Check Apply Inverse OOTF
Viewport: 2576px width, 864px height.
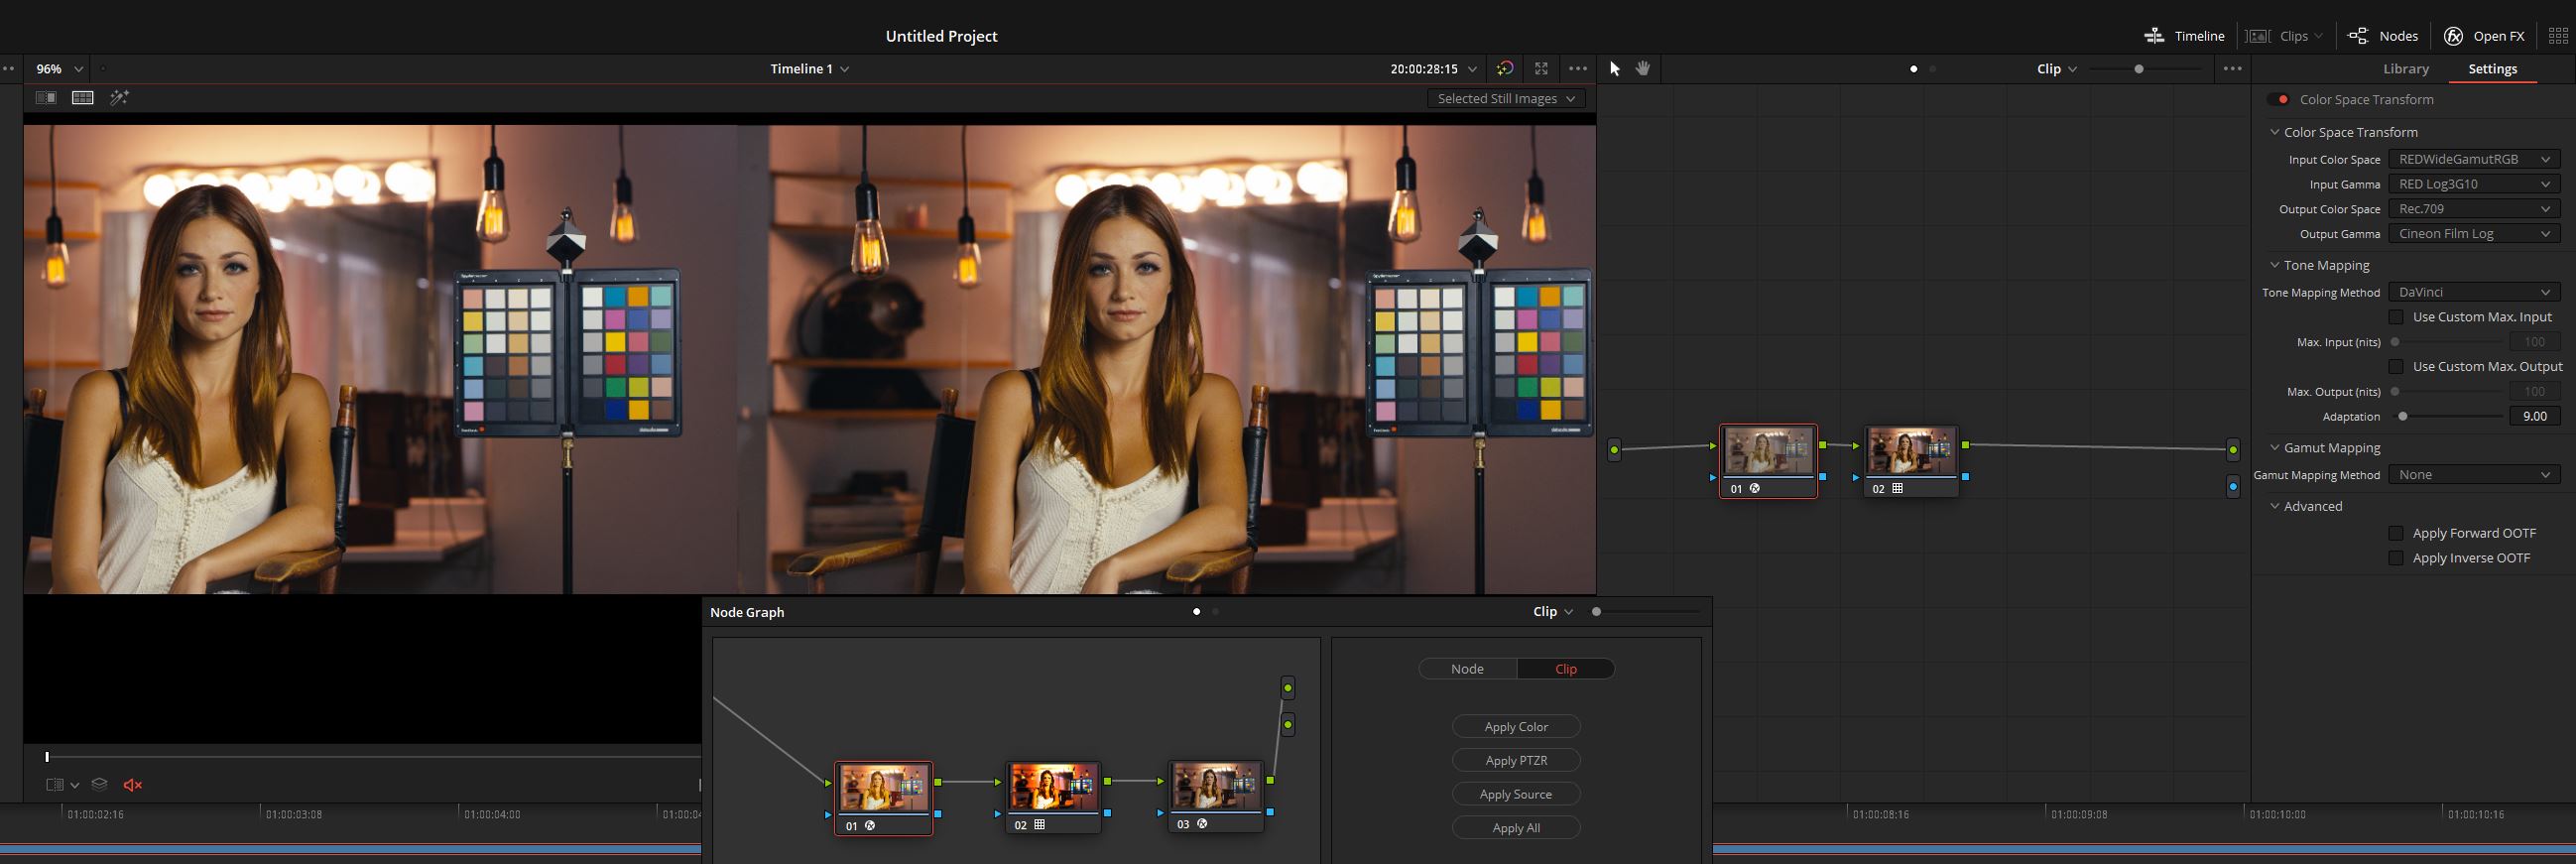[2396, 558]
